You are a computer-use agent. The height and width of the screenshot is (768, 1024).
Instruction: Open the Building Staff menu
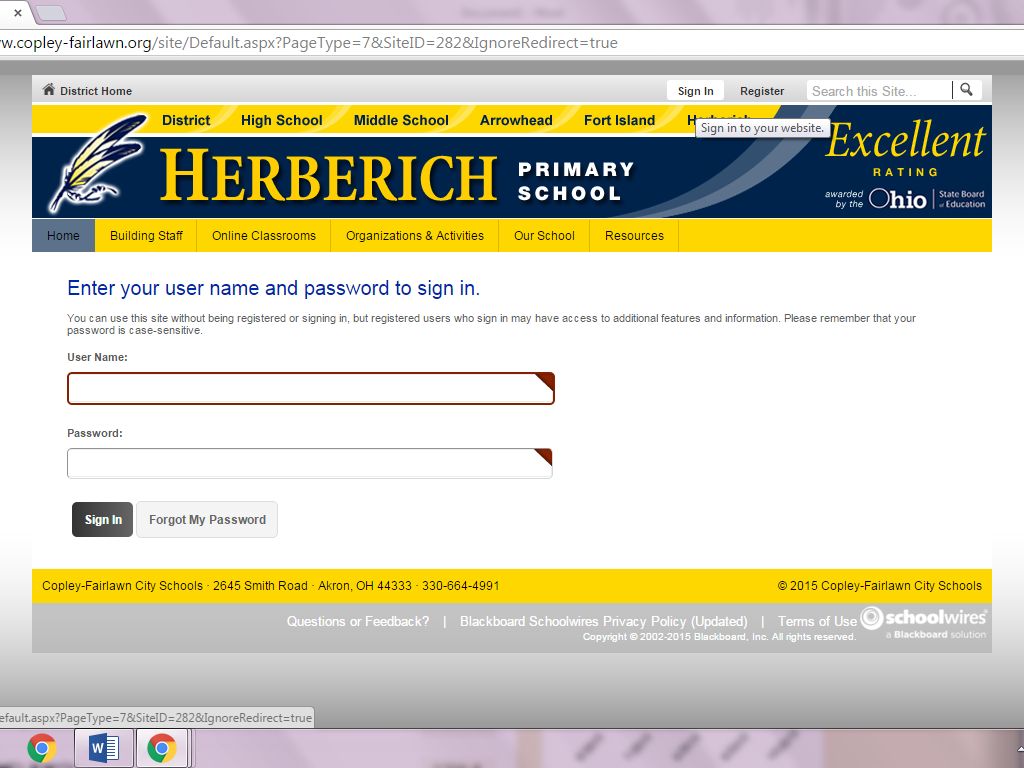pyautogui.click(x=146, y=236)
